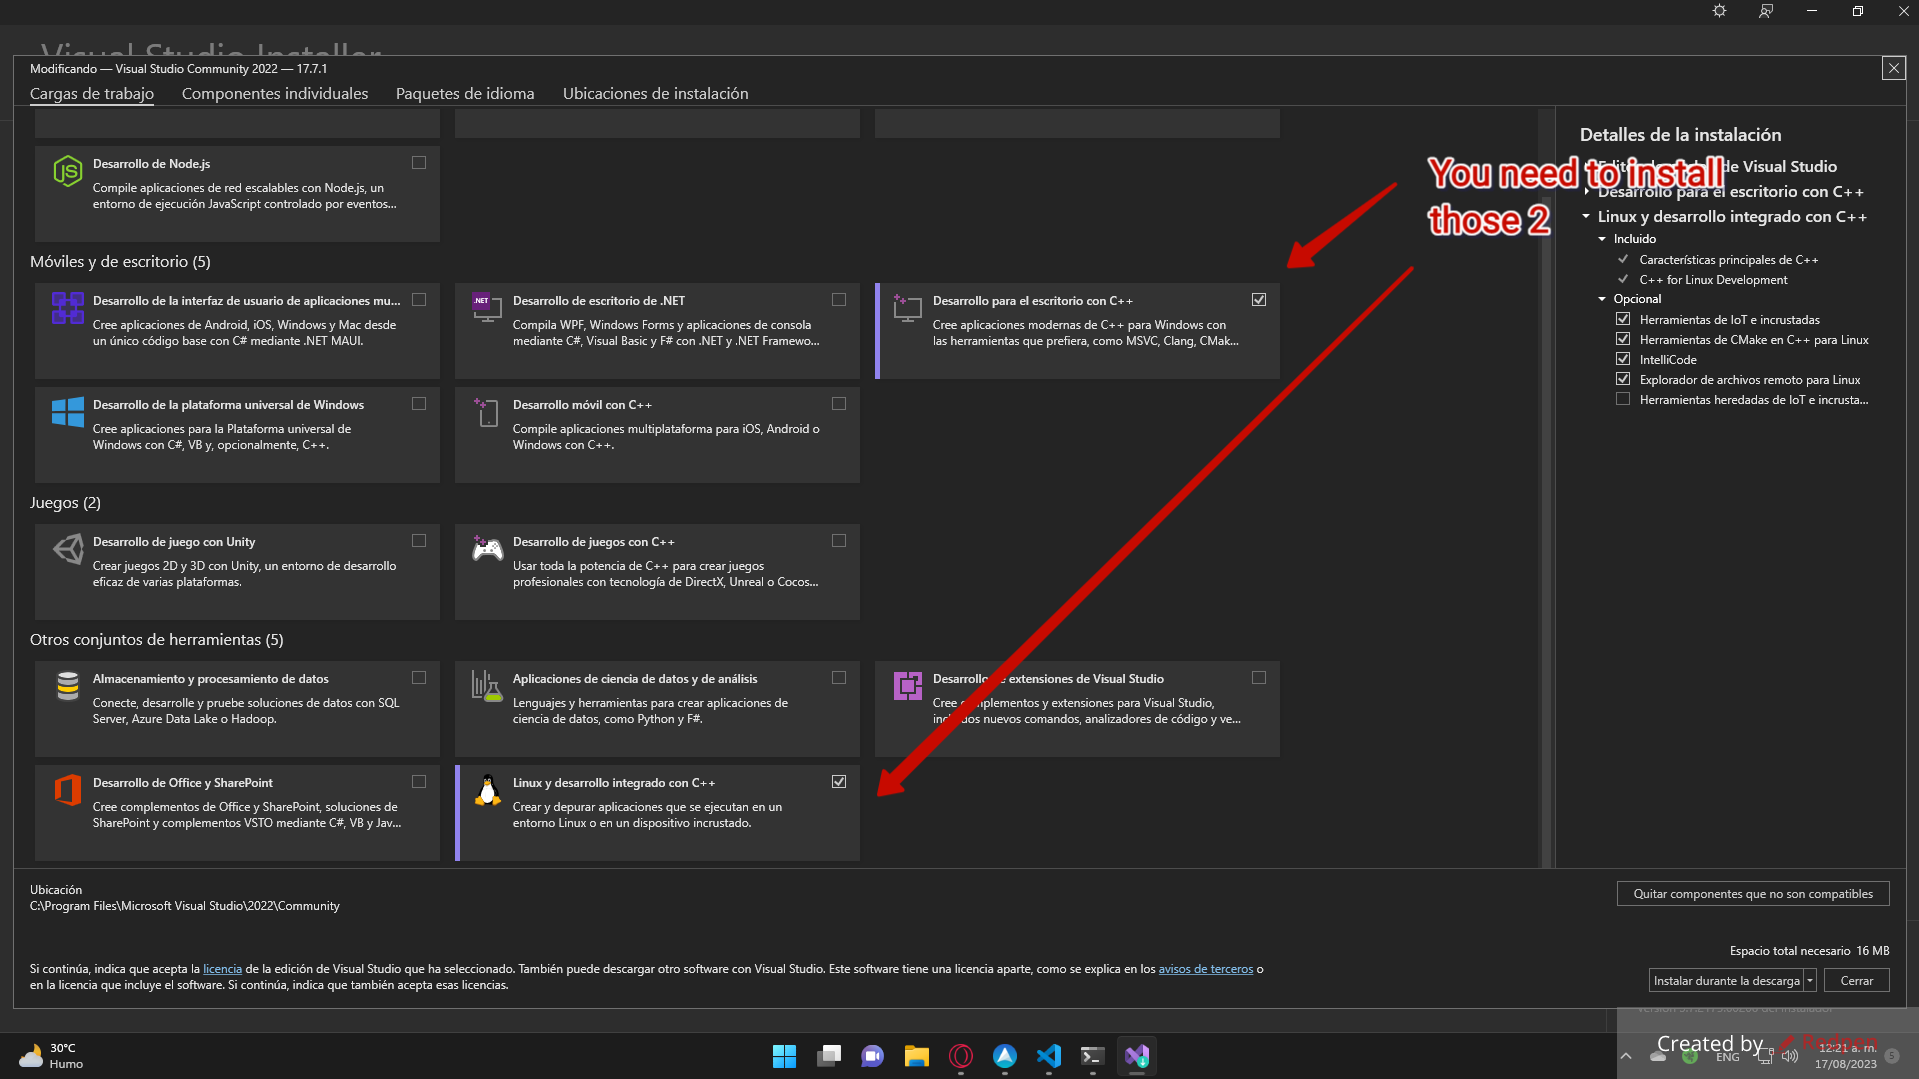Viewport: 1919px width, 1079px height.
Task: Open the licencia link
Action: tap(222, 968)
